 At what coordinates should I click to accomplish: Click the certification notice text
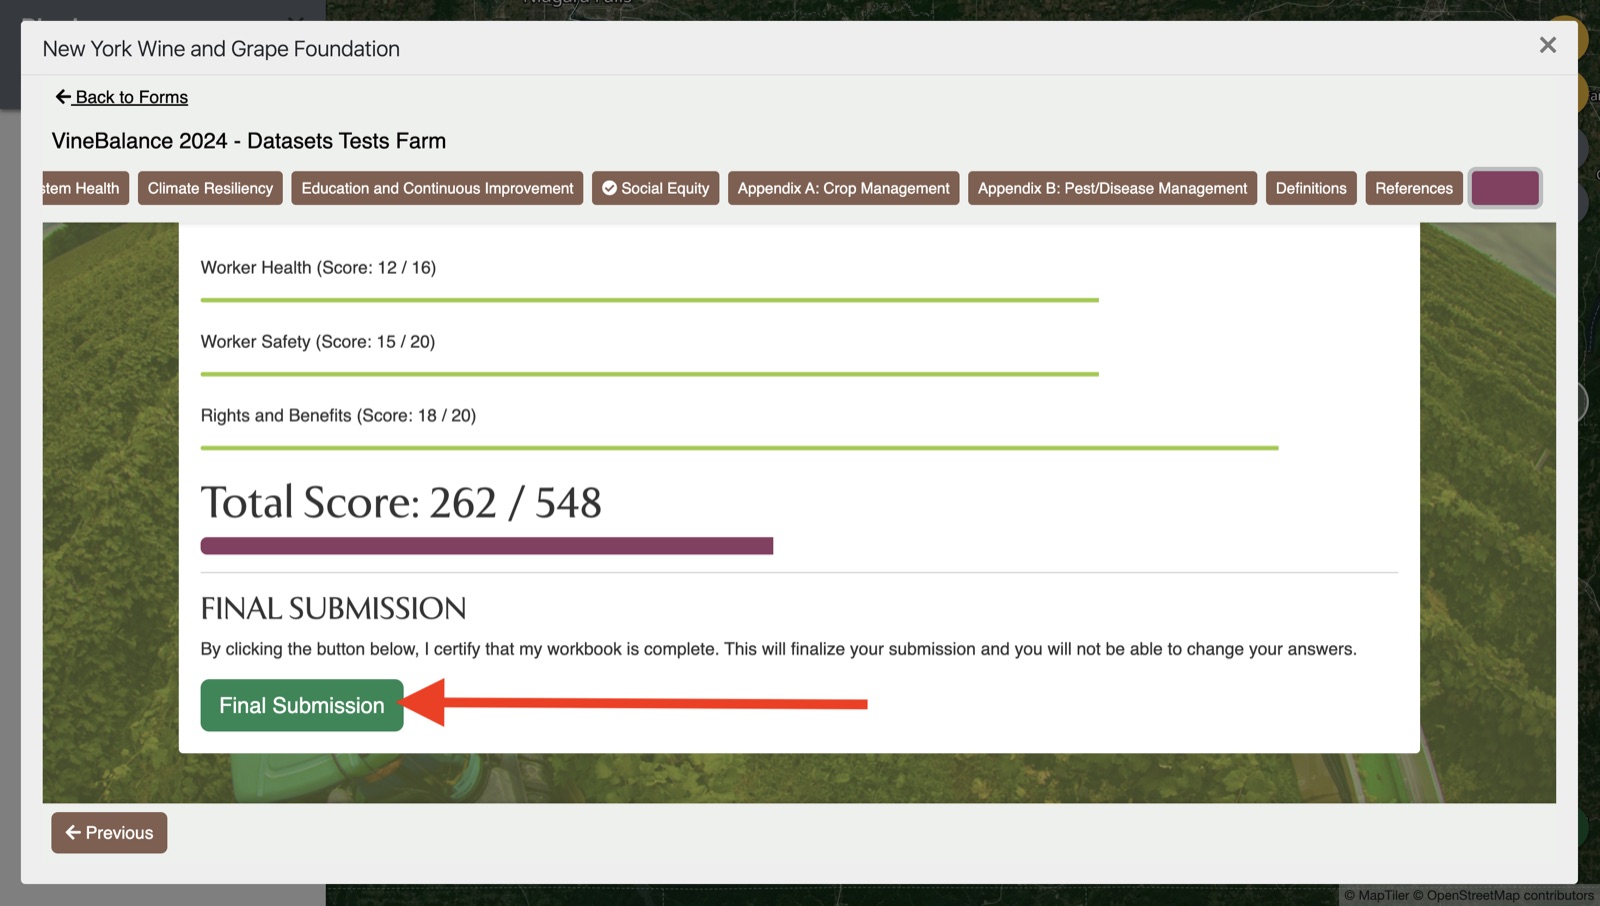779,649
